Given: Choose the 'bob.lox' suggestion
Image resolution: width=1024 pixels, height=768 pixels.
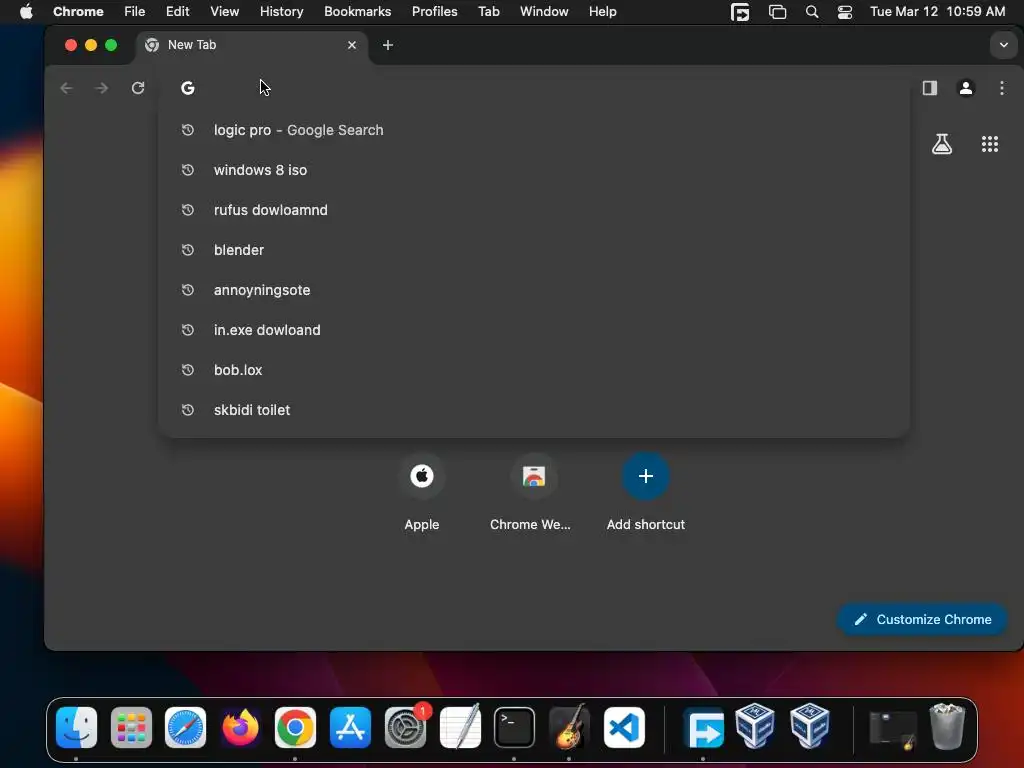Looking at the screenshot, I should point(534,370).
